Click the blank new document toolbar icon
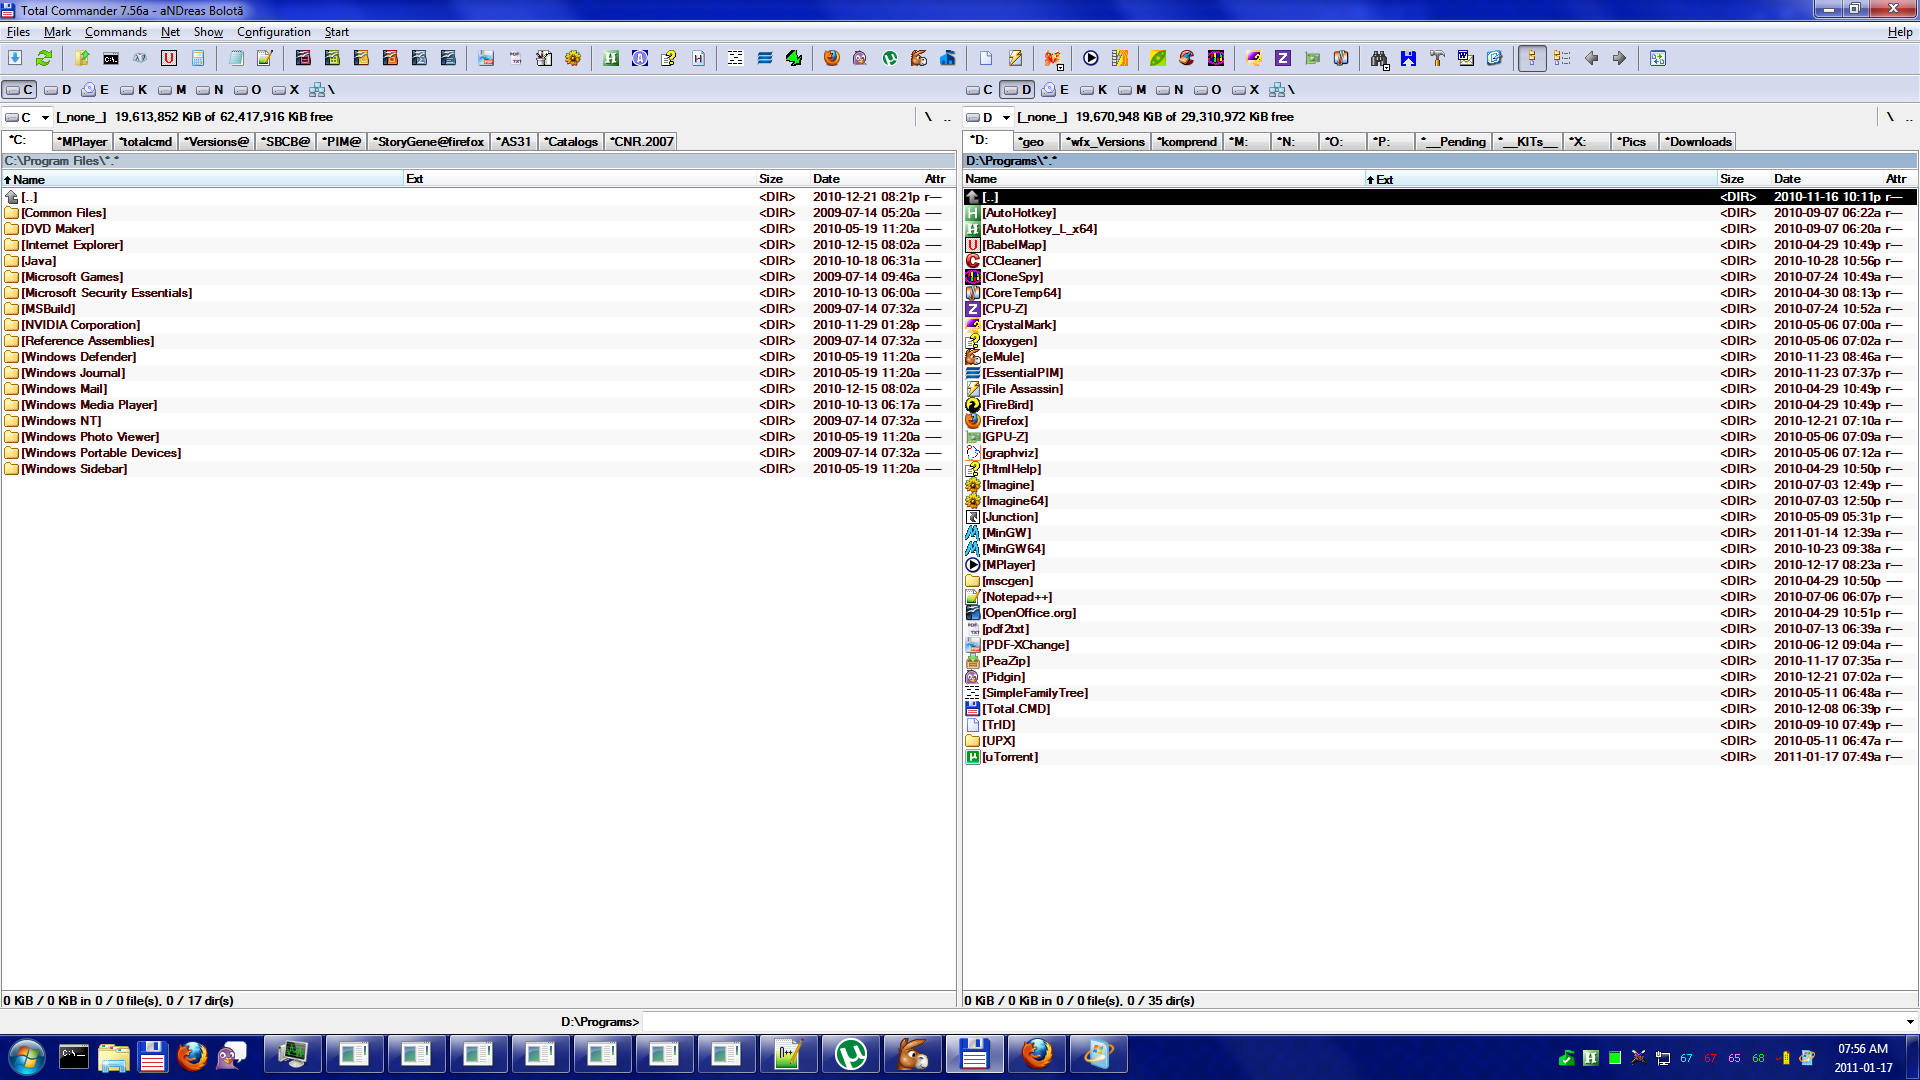This screenshot has height=1080, width=1920. click(x=986, y=58)
